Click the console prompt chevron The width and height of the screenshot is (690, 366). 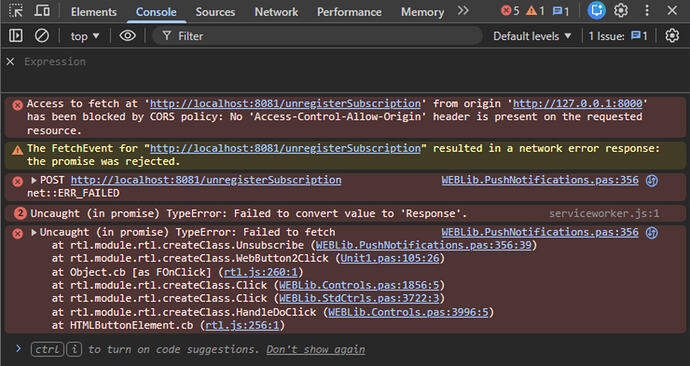18,349
